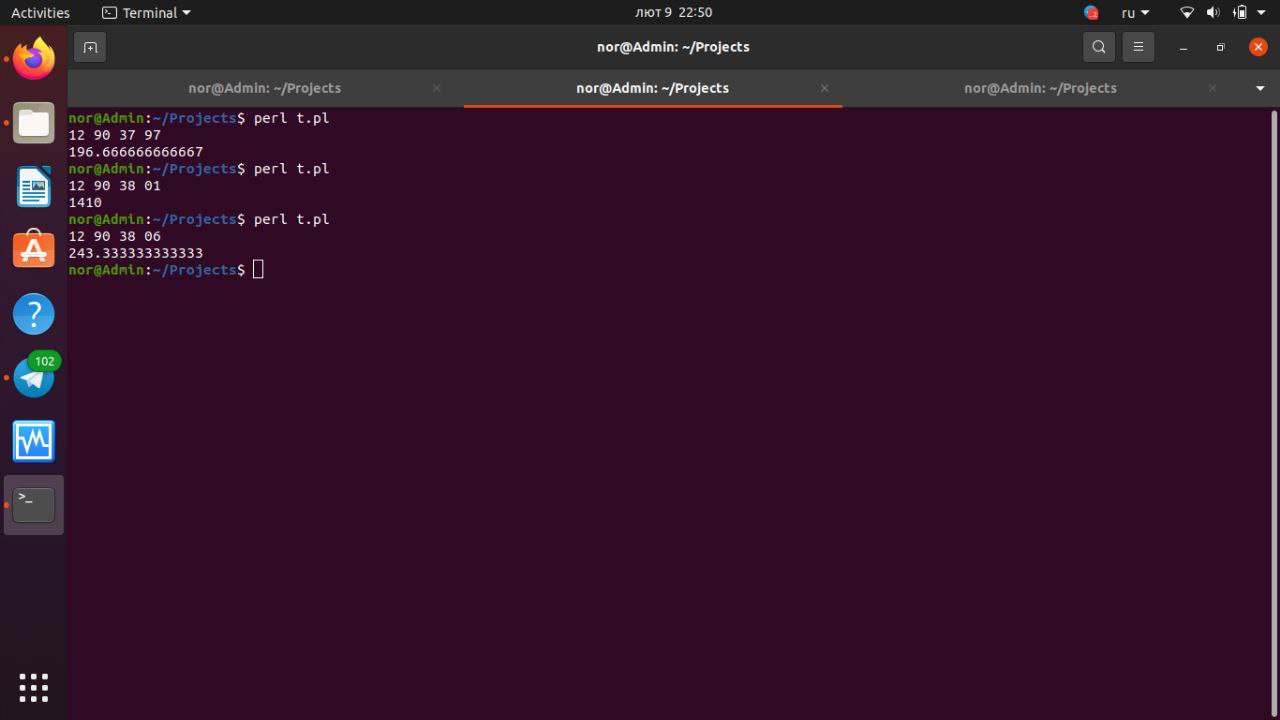Open LibreOffice Writer from dock

[x=34, y=187]
